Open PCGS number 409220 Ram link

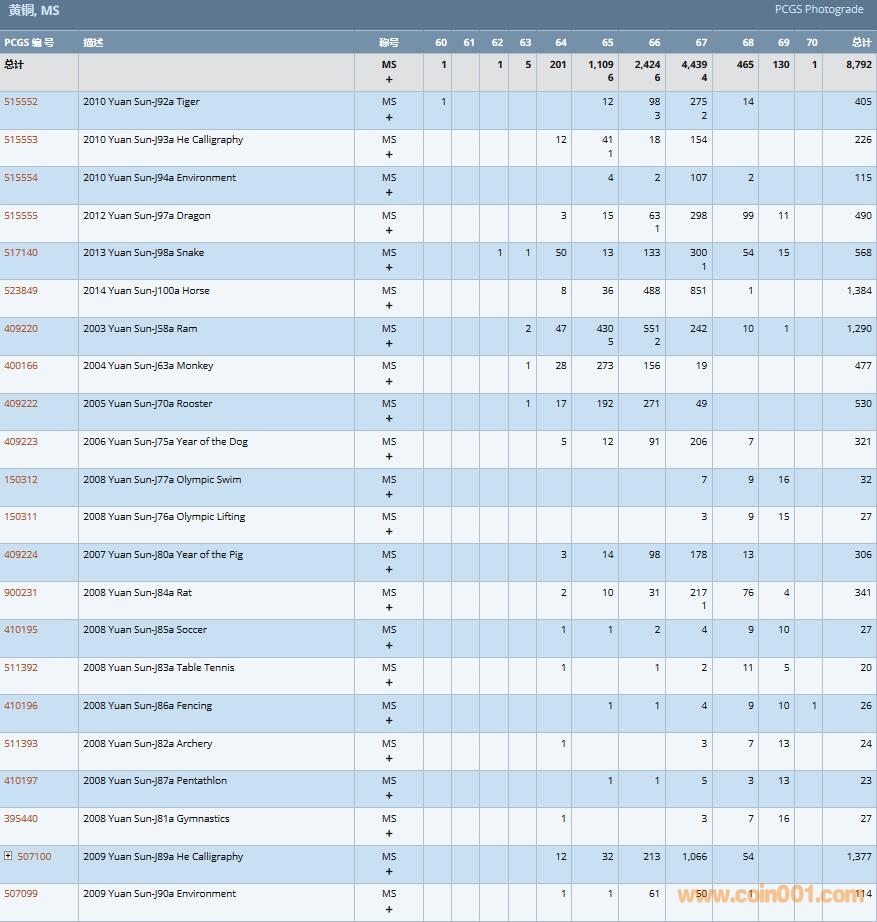pos(21,329)
